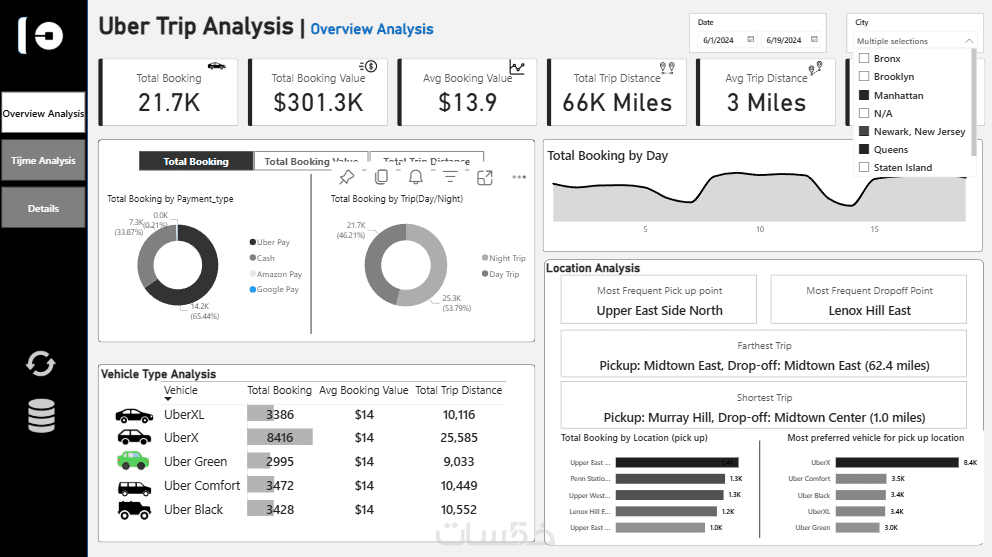Open more options ellipsis on visual

point(519,177)
